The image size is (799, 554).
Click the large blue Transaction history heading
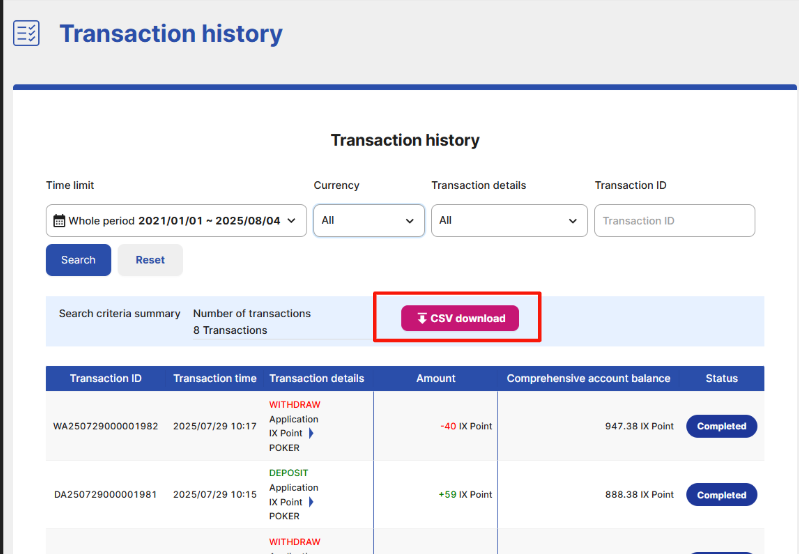[171, 34]
